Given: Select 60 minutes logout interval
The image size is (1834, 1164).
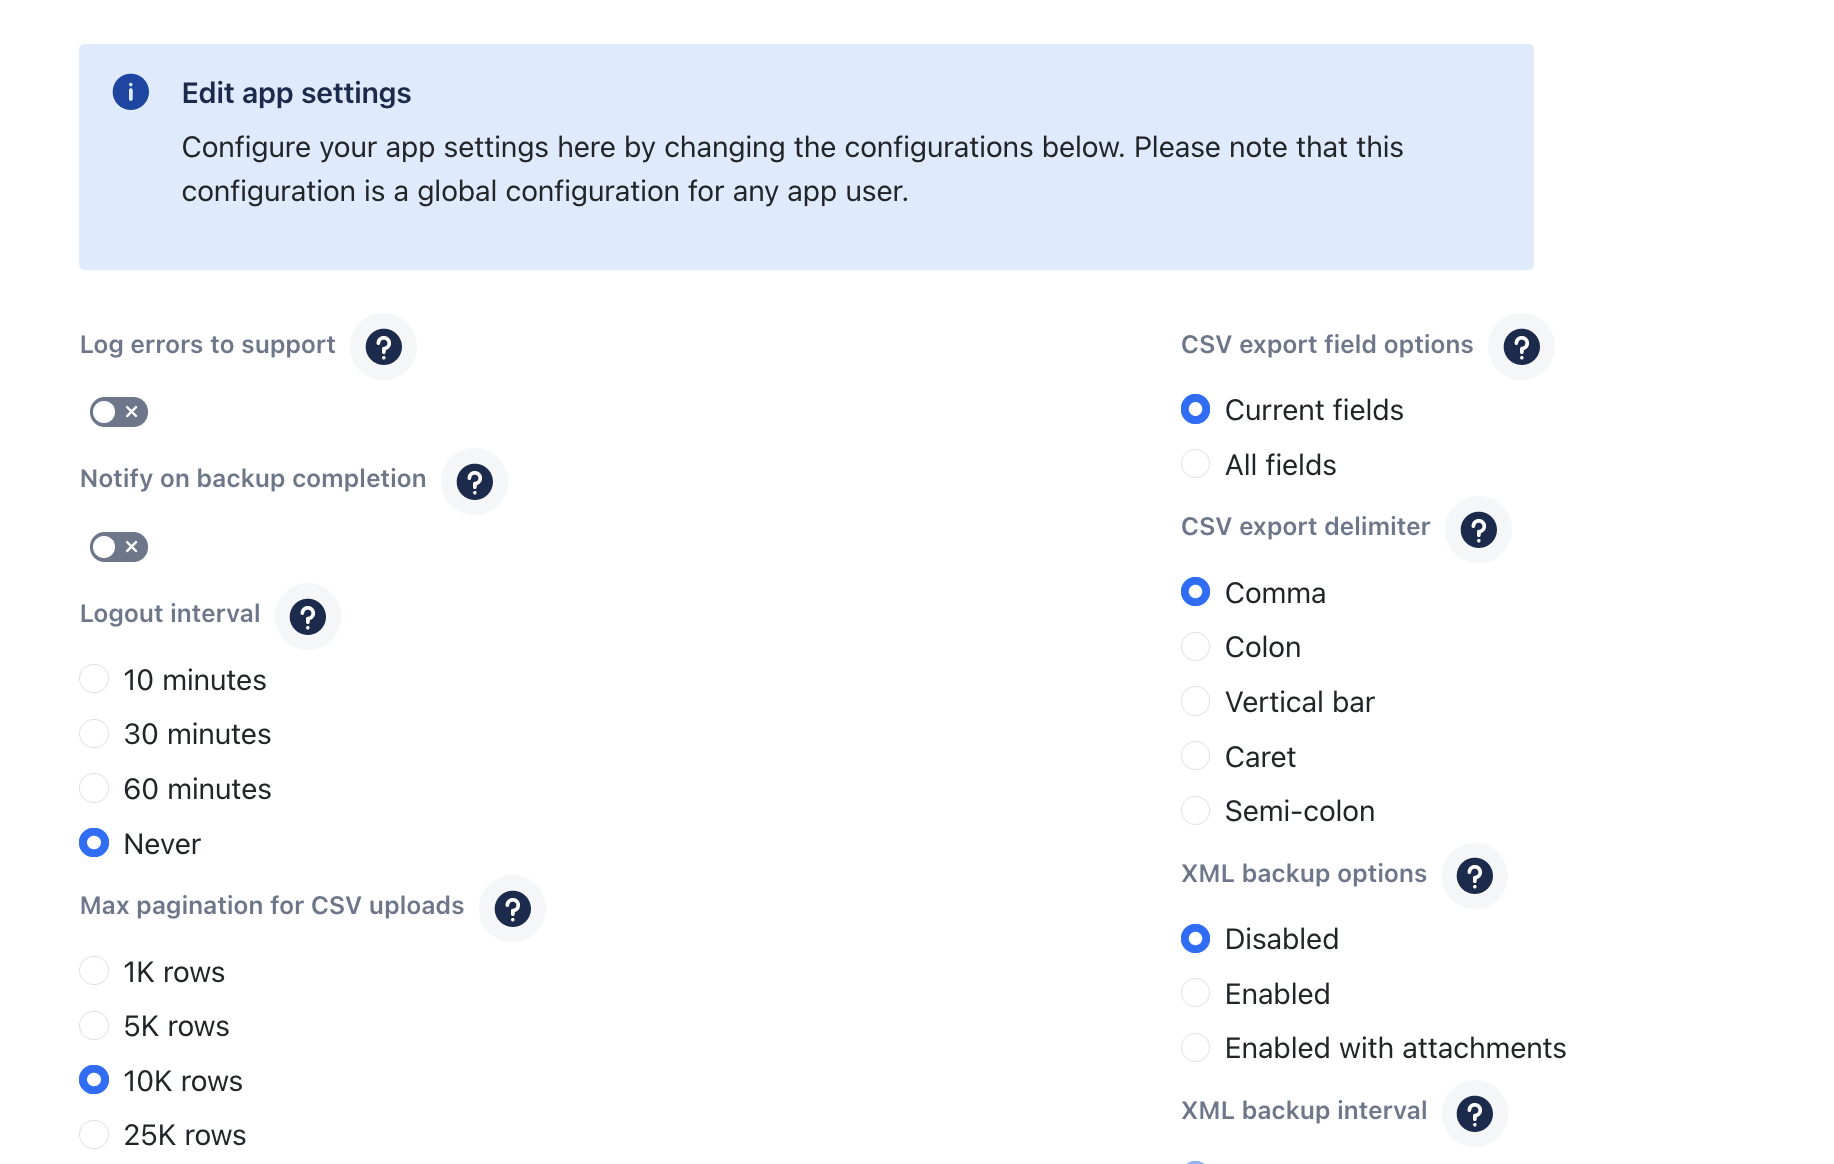Looking at the screenshot, I should [x=93, y=787].
